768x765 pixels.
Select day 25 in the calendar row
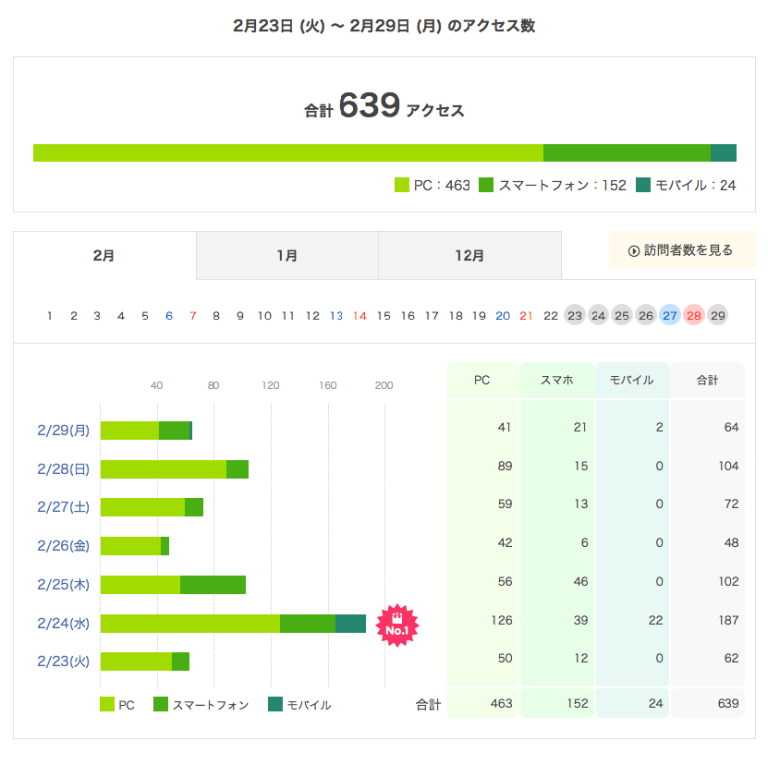tap(622, 315)
